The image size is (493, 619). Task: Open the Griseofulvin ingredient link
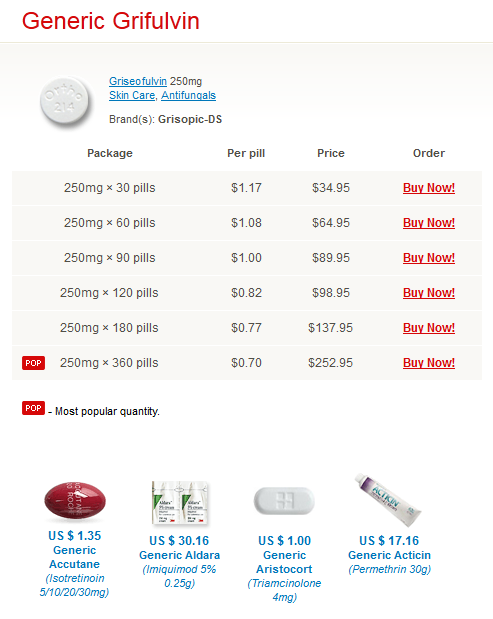pos(138,81)
